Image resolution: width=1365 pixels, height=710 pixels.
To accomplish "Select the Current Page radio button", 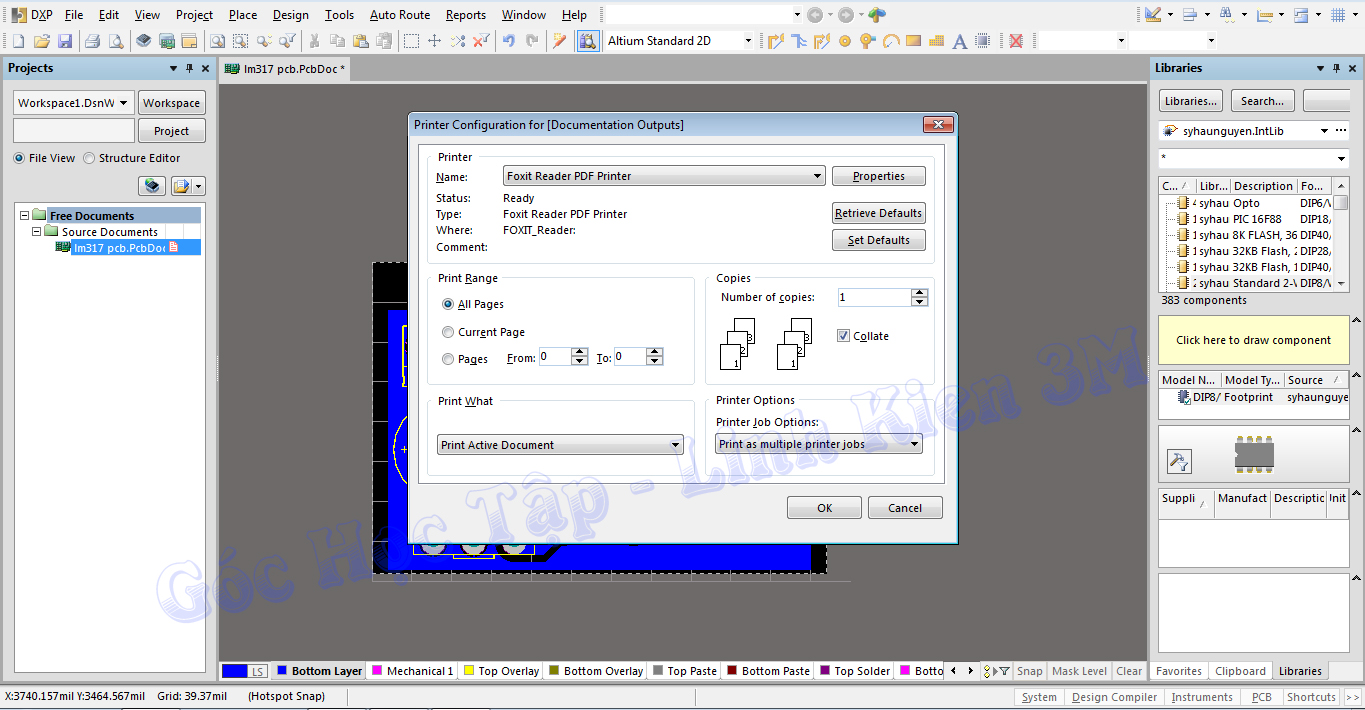I will [448, 332].
